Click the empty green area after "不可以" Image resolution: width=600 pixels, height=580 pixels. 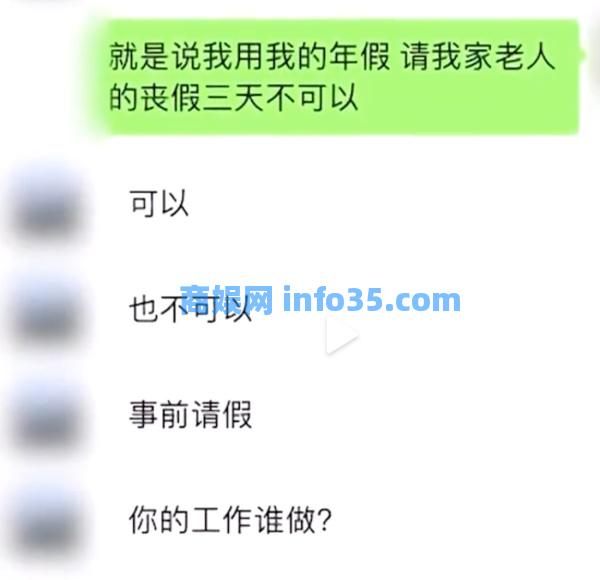click(467, 98)
